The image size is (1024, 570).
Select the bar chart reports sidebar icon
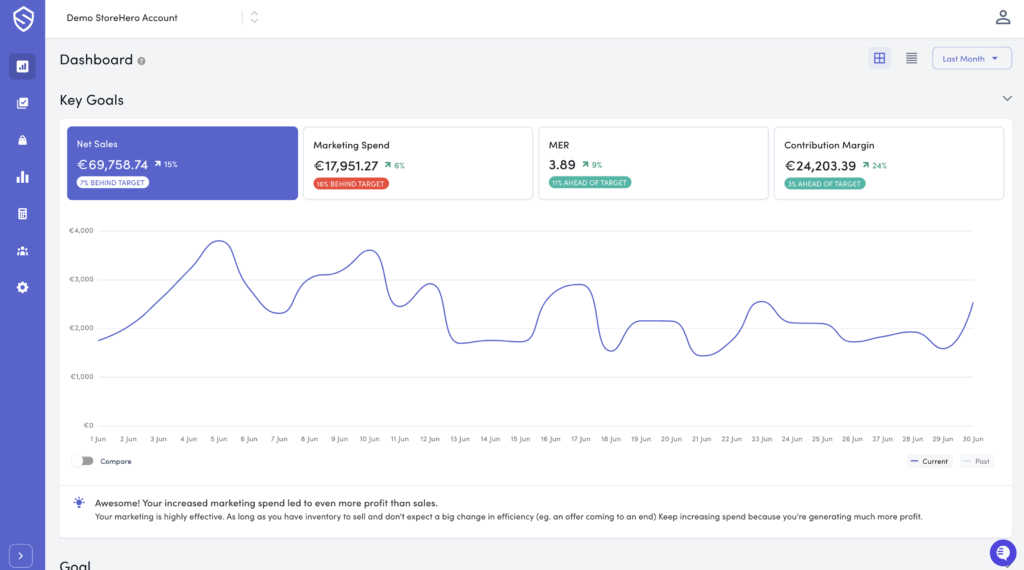(22, 177)
